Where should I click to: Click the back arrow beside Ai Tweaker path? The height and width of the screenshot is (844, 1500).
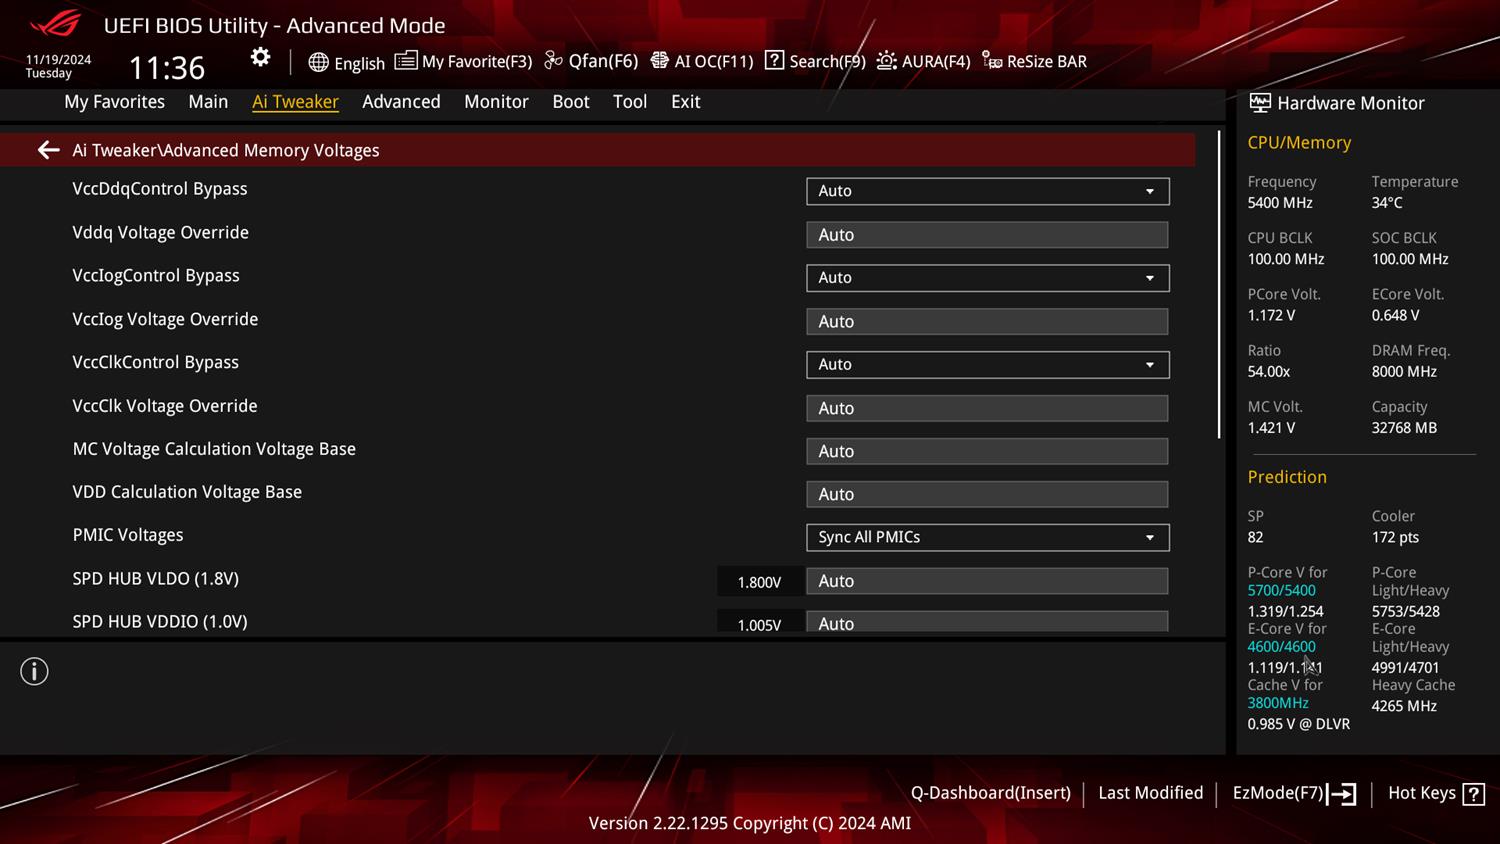tap(48, 150)
